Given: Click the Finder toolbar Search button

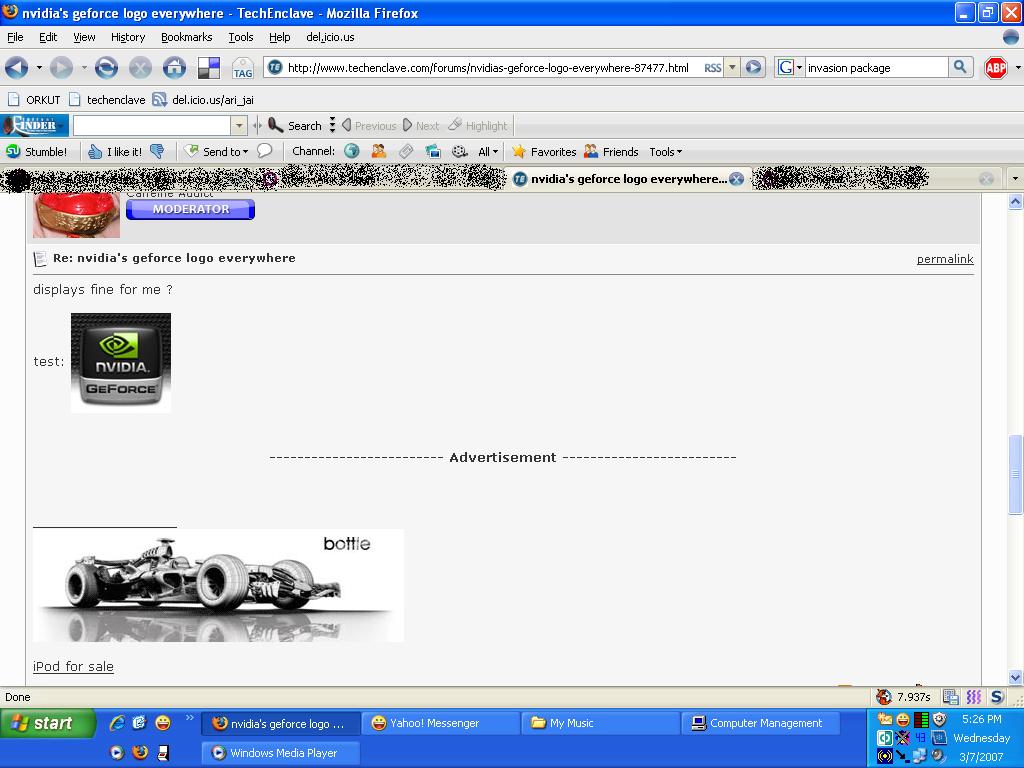Looking at the screenshot, I should (x=295, y=125).
